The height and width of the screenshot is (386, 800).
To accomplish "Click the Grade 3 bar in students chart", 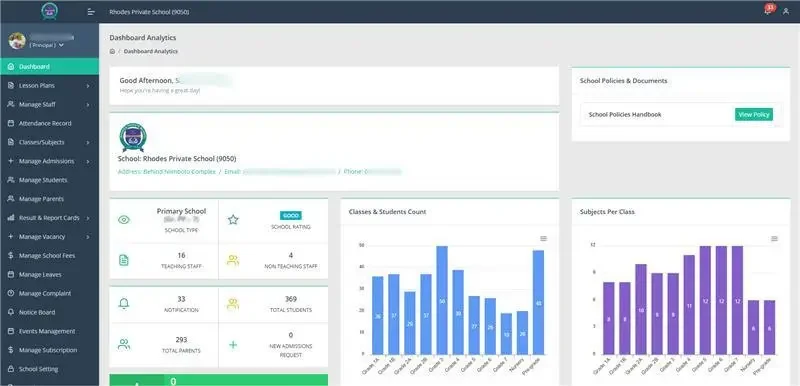I will pos(442,300).
